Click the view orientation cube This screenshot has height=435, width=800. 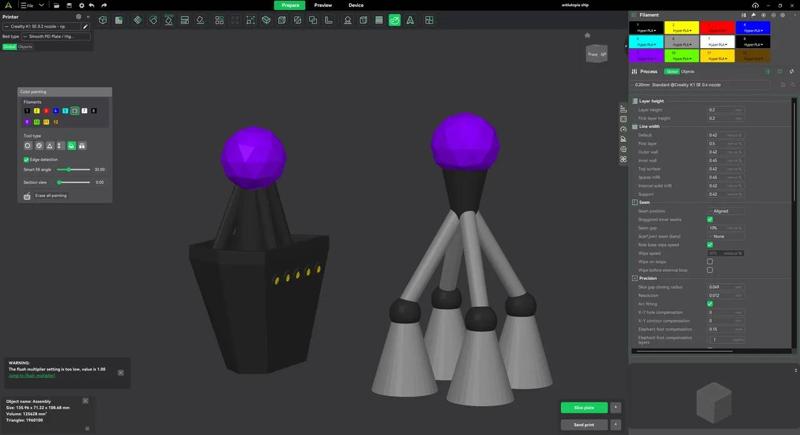tap(596, 54)
